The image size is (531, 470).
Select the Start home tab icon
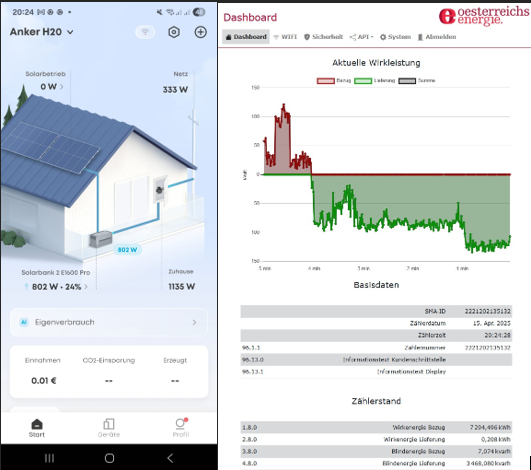pos(37,424)
